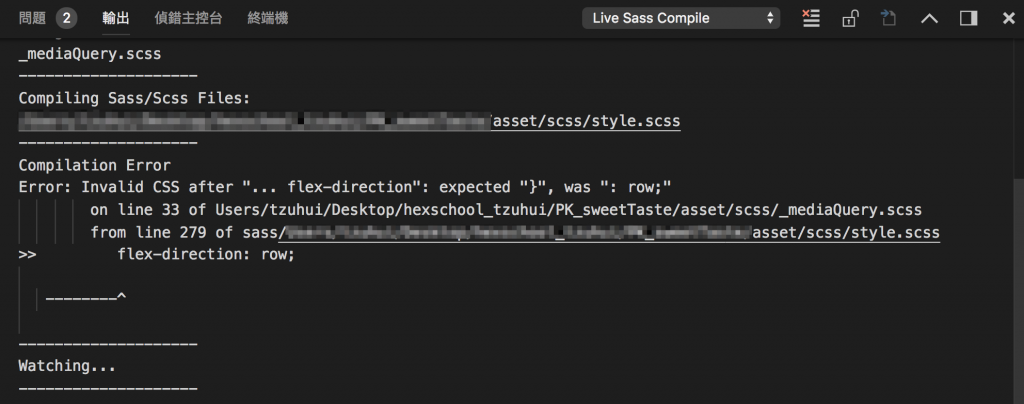
Task: Click the Compilation Error text line
Action: 95,165
